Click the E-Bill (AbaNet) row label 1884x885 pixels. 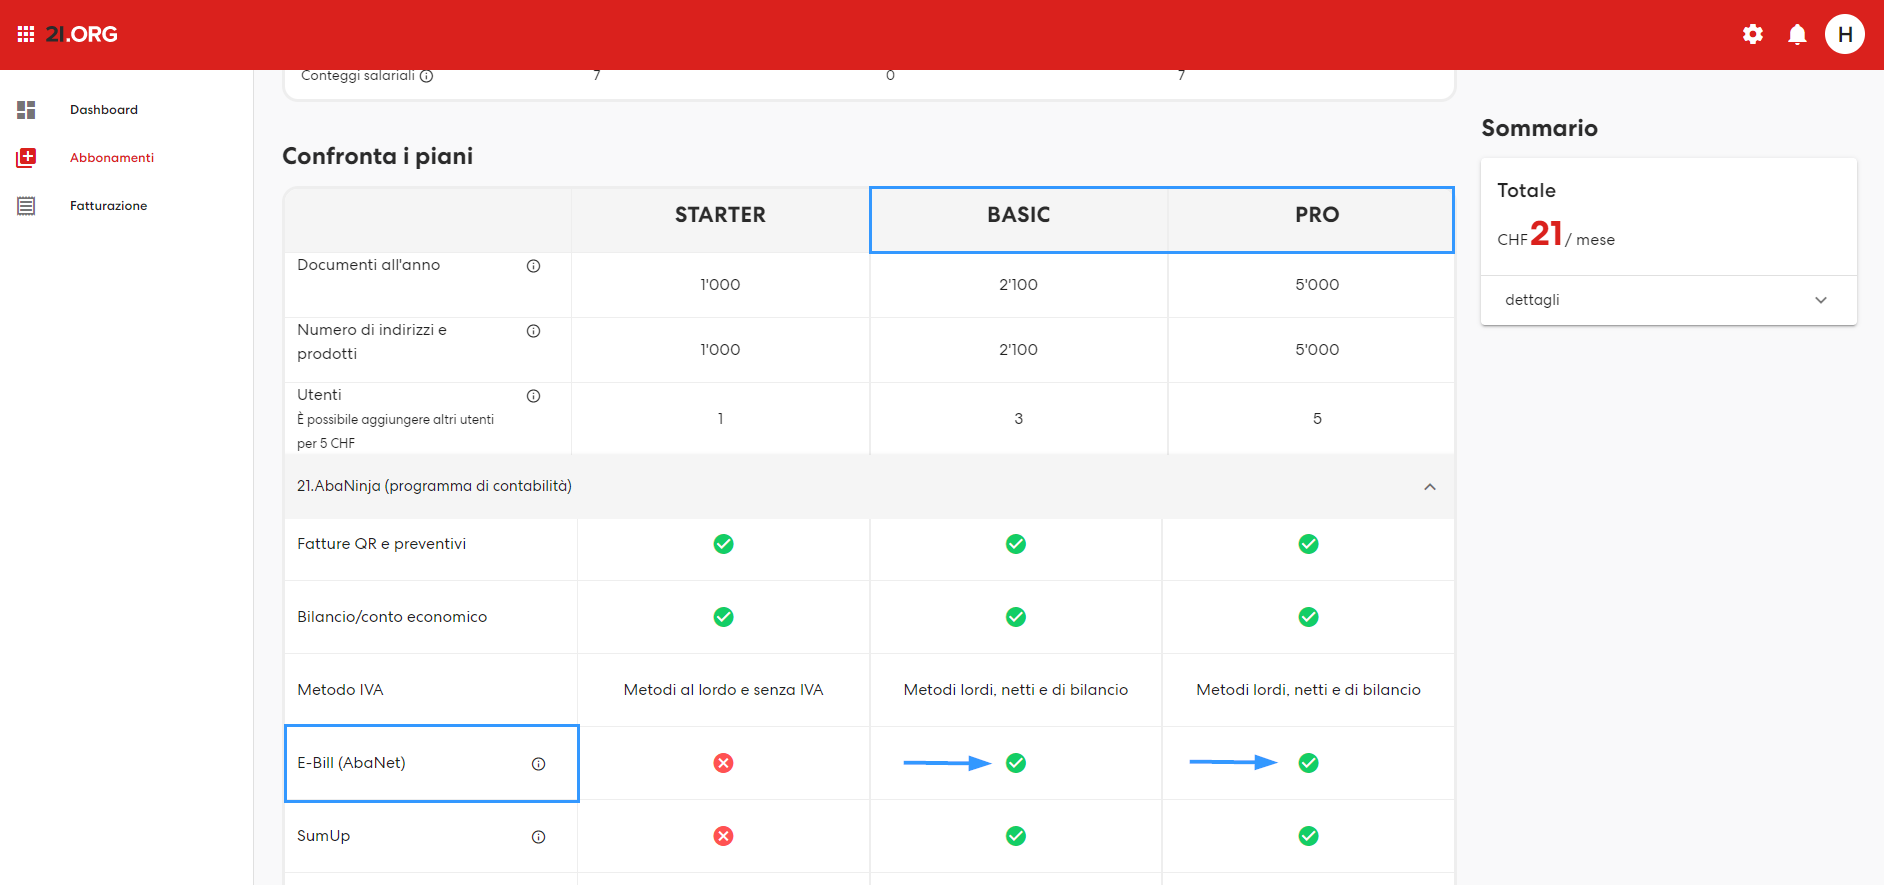coord(351,763)
